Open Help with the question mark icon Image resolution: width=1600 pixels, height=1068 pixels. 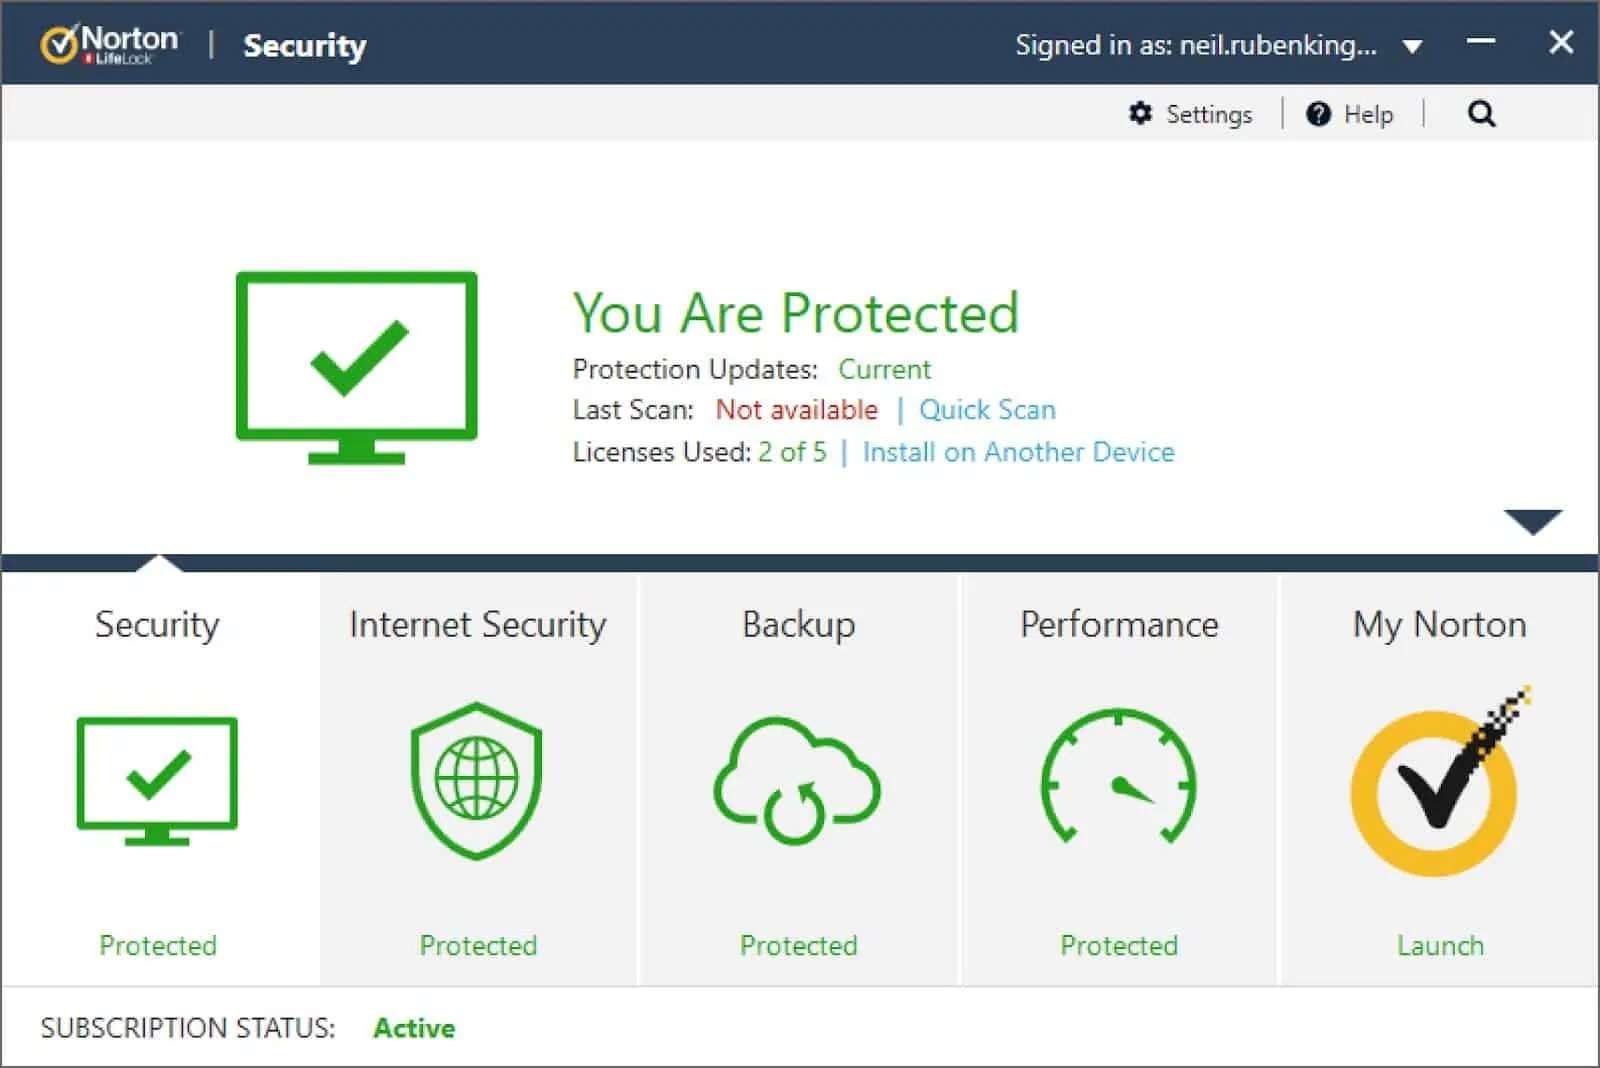(x=1318, y=114)
